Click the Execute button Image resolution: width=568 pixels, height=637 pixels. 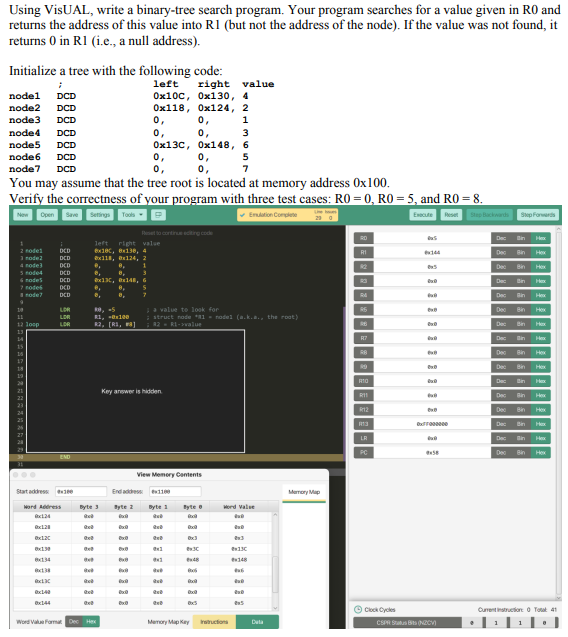[x=423, y=215]
